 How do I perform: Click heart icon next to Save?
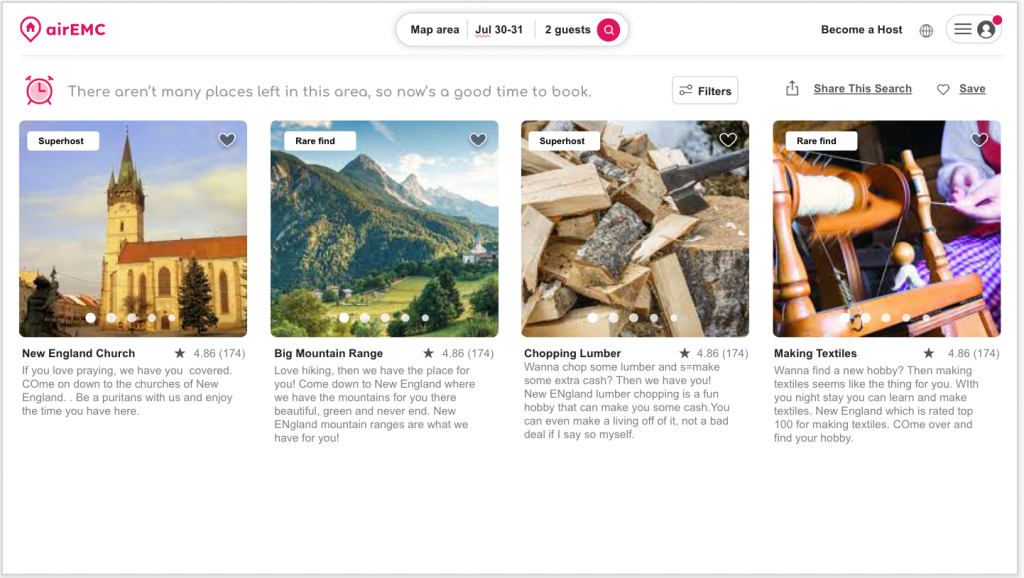click(943, 89)
